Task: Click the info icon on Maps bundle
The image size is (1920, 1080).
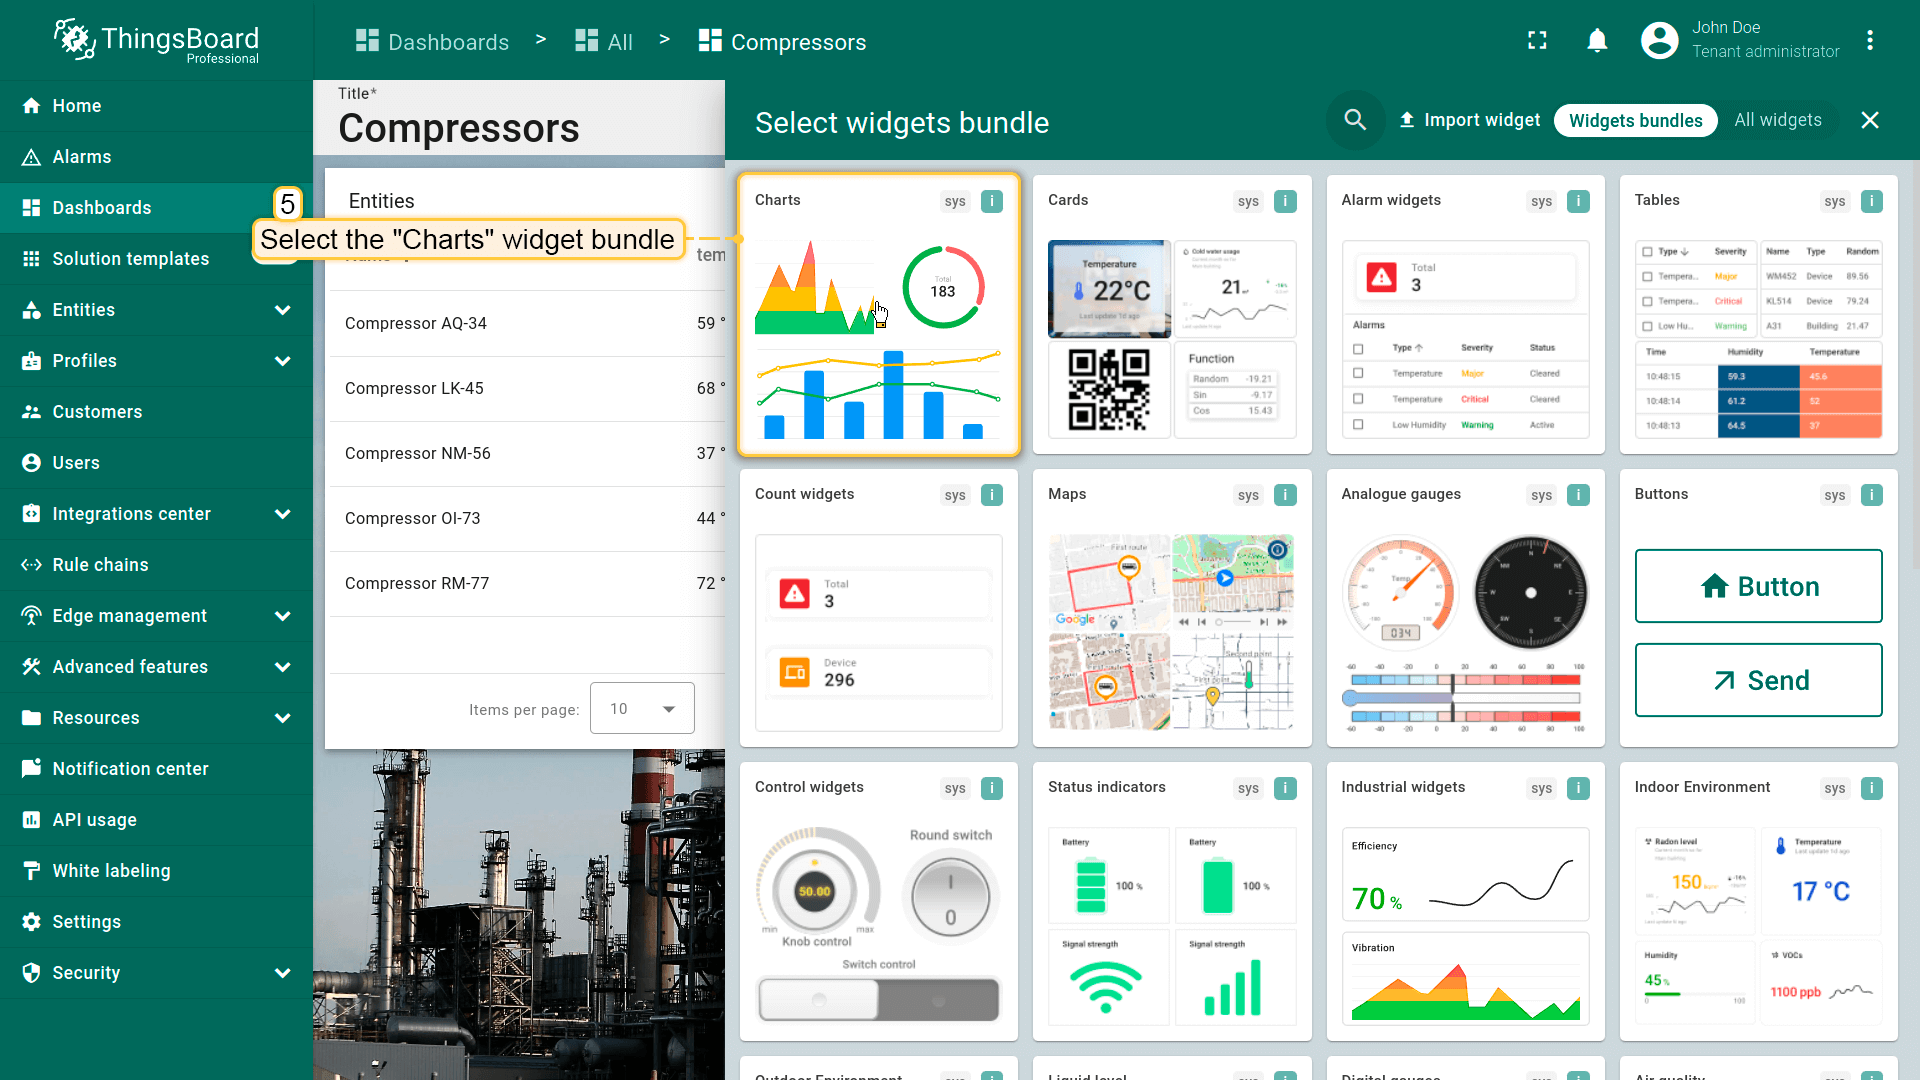Action: [x=1285, y=495]
